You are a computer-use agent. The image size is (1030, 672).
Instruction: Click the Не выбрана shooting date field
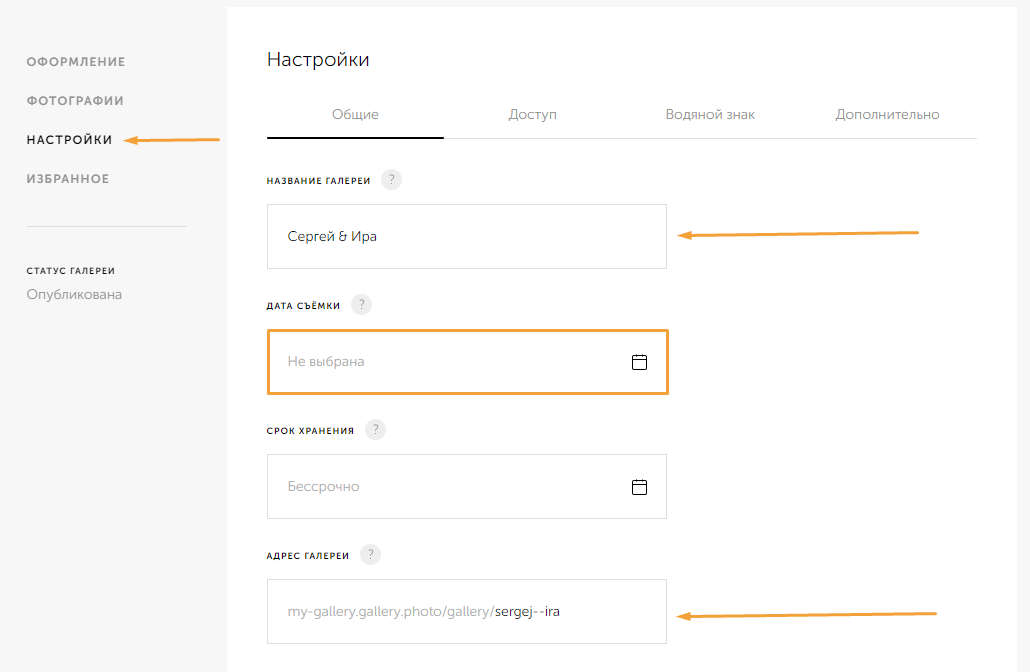(x=467, y=362)
